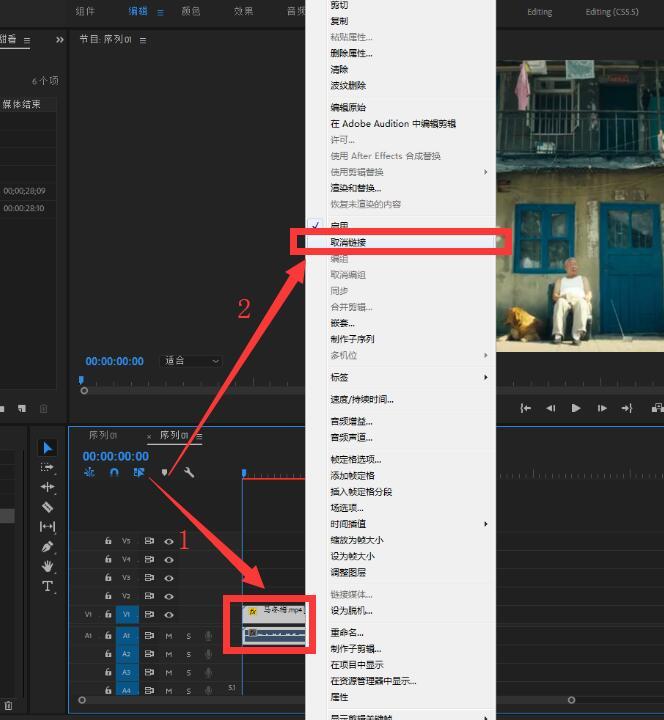The height and width of the screenshot is (720, 664).
Task: Toggle Linked Selection in timeline
Action: point(139,472)
